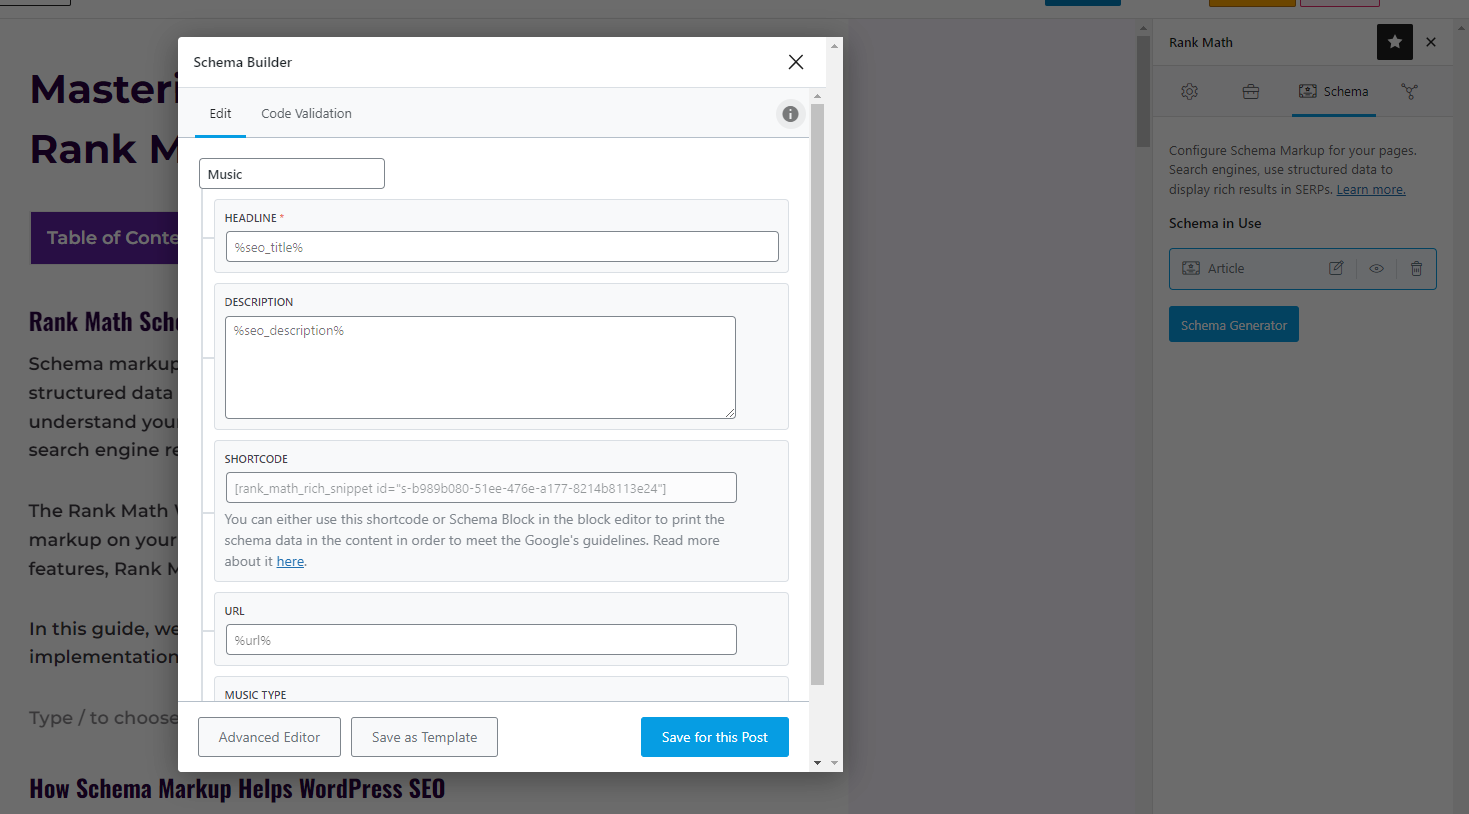Open the Social share-node tab in Rank Math
The height and width of the screenshot is (814, 1469).
pyautogui.click(x=1409, y=92)
